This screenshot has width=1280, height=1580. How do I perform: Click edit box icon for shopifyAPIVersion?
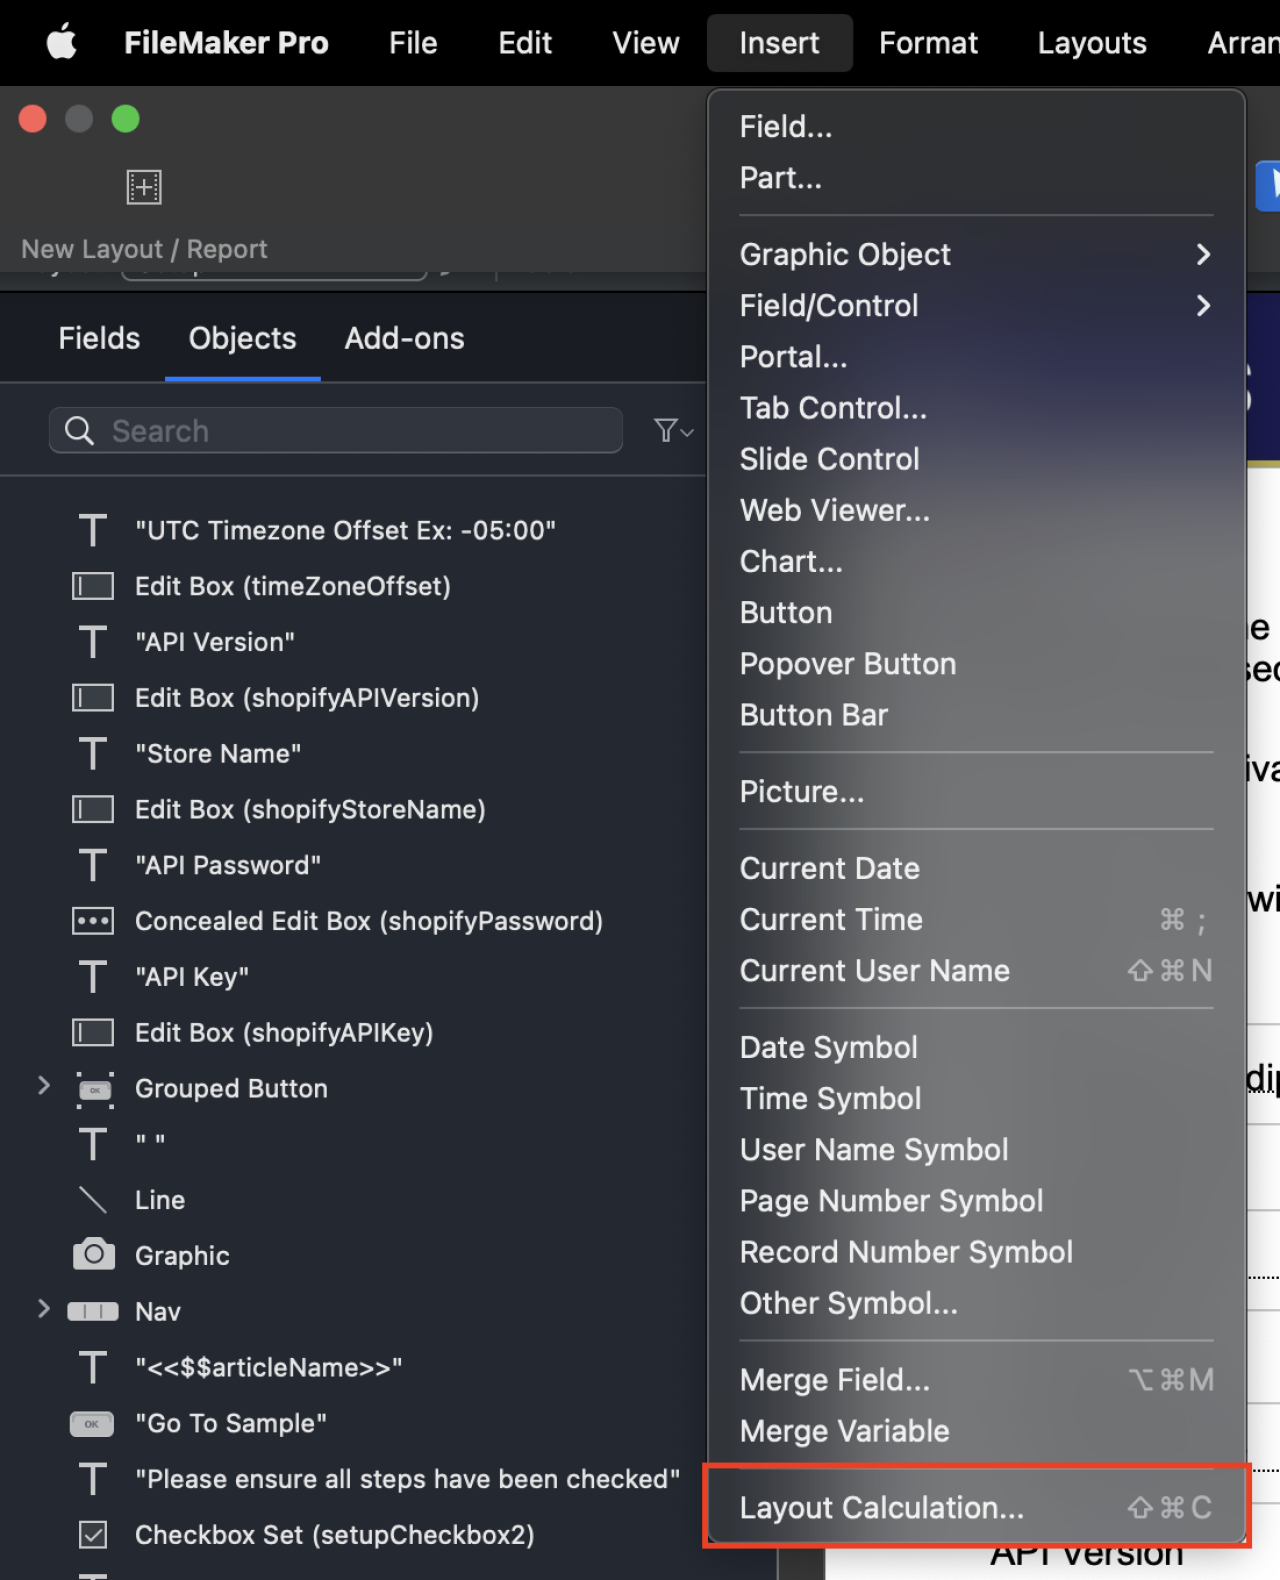(x=93, y=698)
